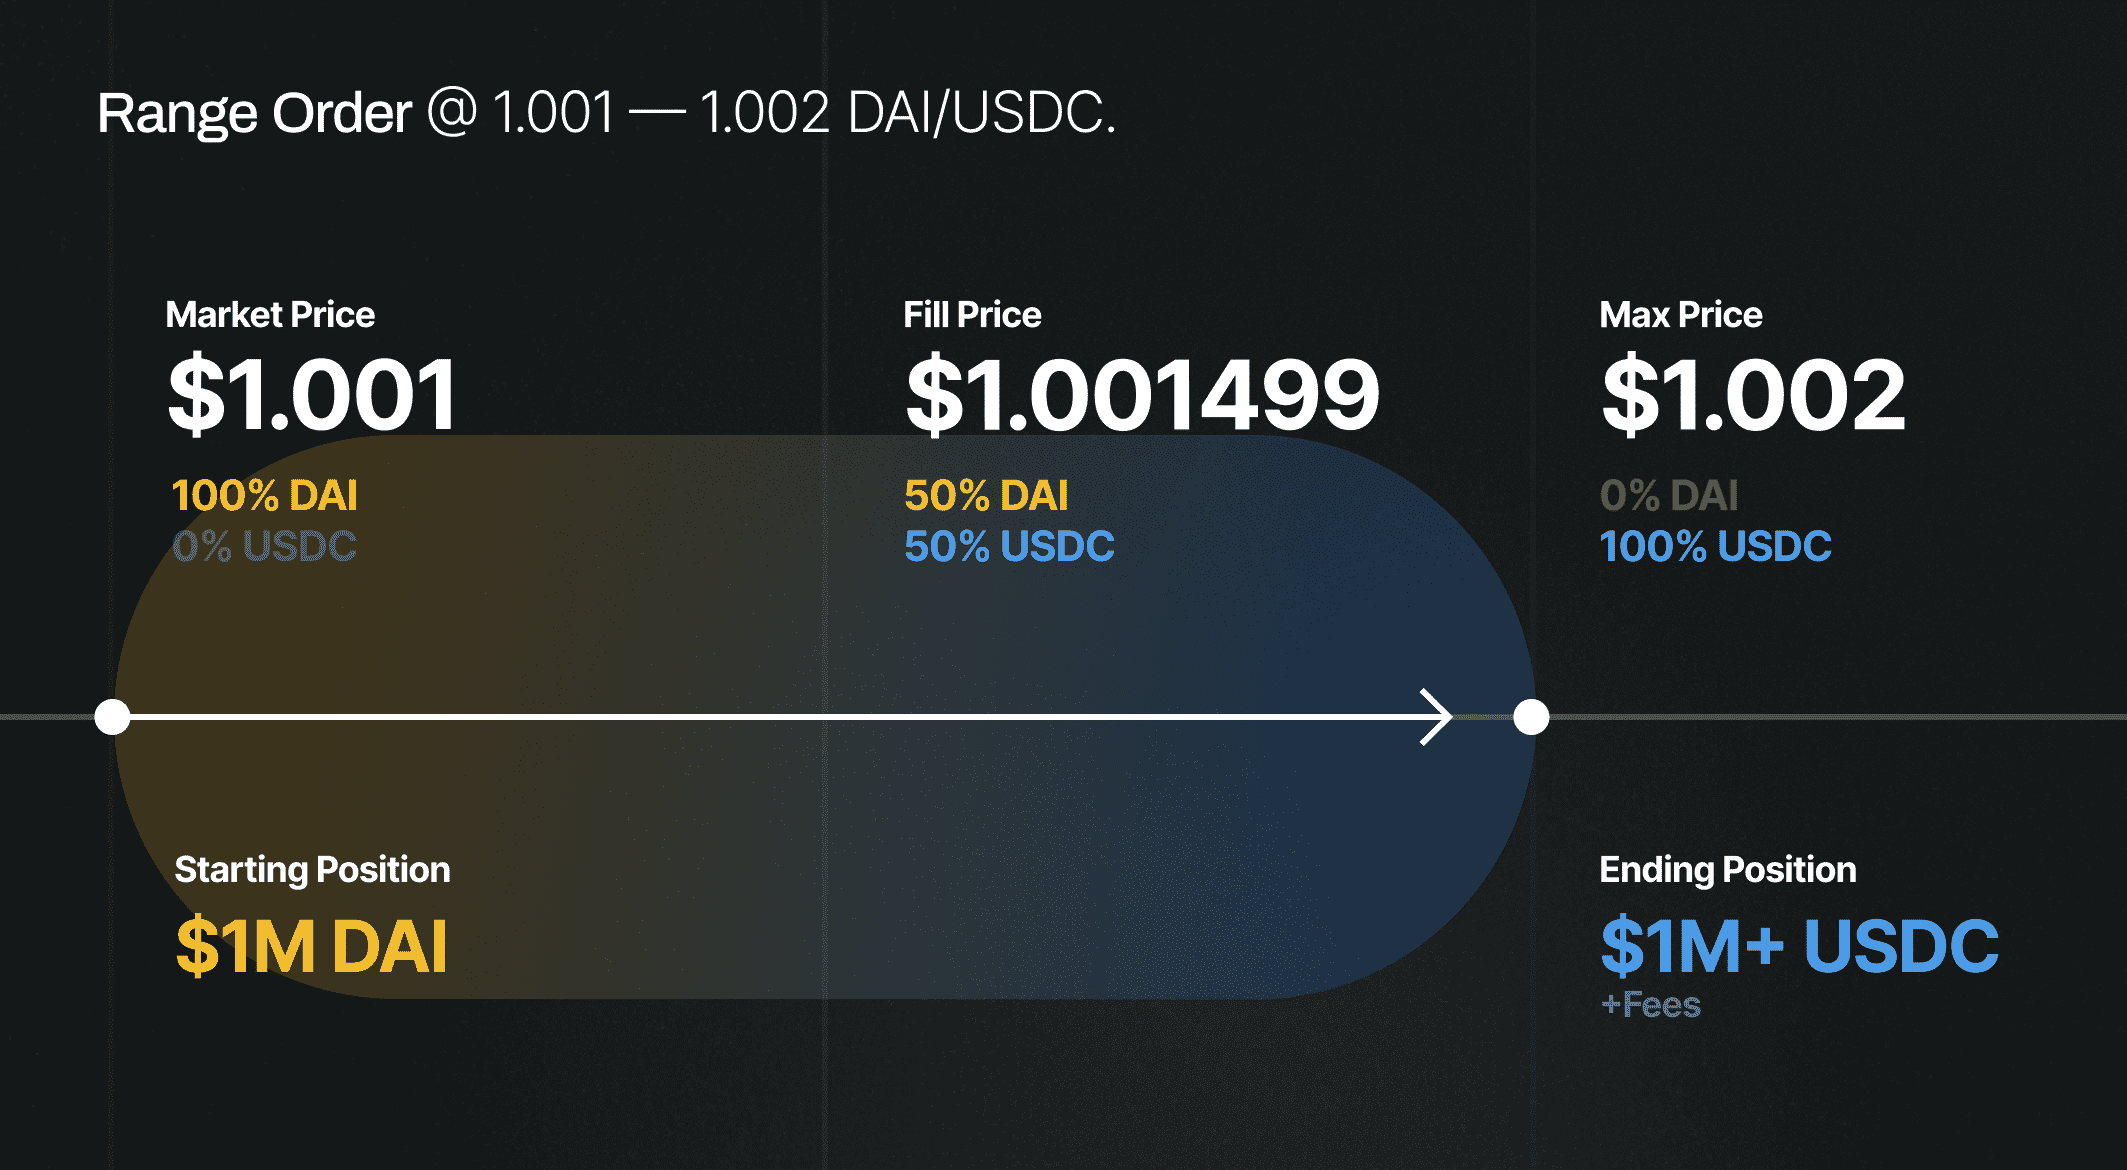The image size is (2127, 1170).
Task: Click the $1.001499 fill price value
Action: [x=1142, y=396]
